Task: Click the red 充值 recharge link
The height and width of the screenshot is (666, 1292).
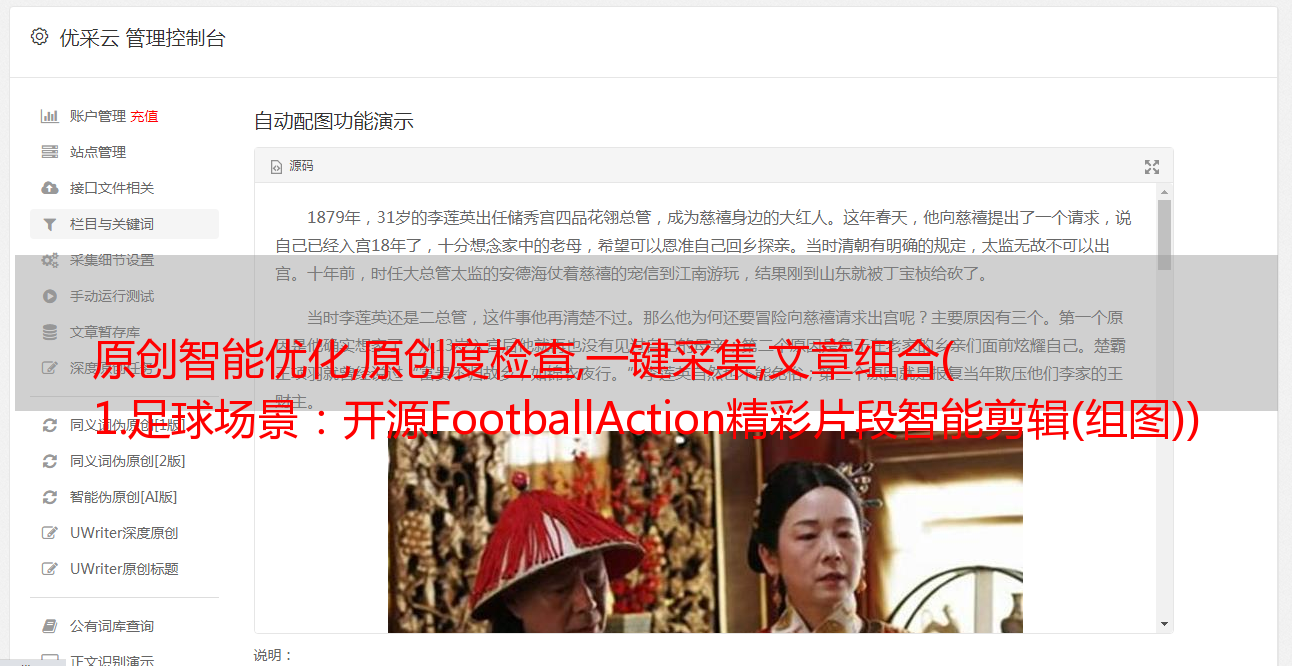Action: pos(144,116)
